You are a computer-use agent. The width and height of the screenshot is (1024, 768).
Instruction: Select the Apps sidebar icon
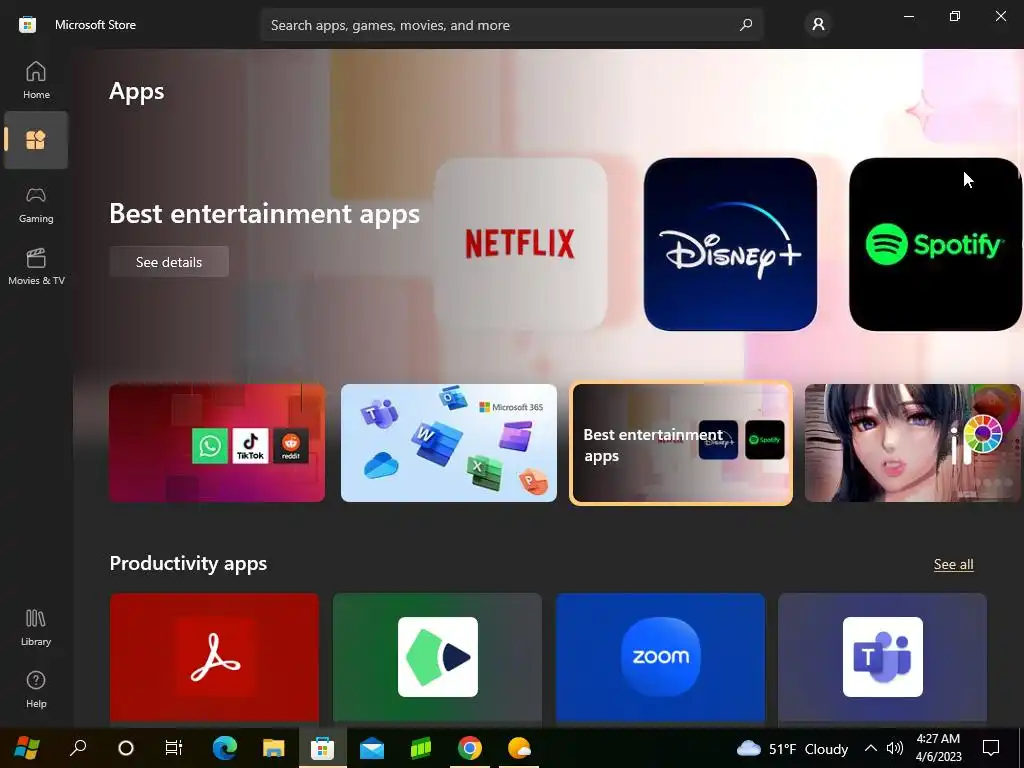(36, 140)
